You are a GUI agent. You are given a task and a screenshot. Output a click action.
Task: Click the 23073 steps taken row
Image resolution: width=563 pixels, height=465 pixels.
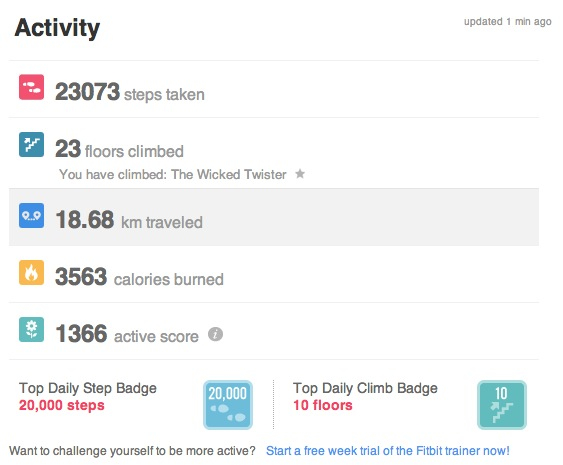[x=274, y=89]
